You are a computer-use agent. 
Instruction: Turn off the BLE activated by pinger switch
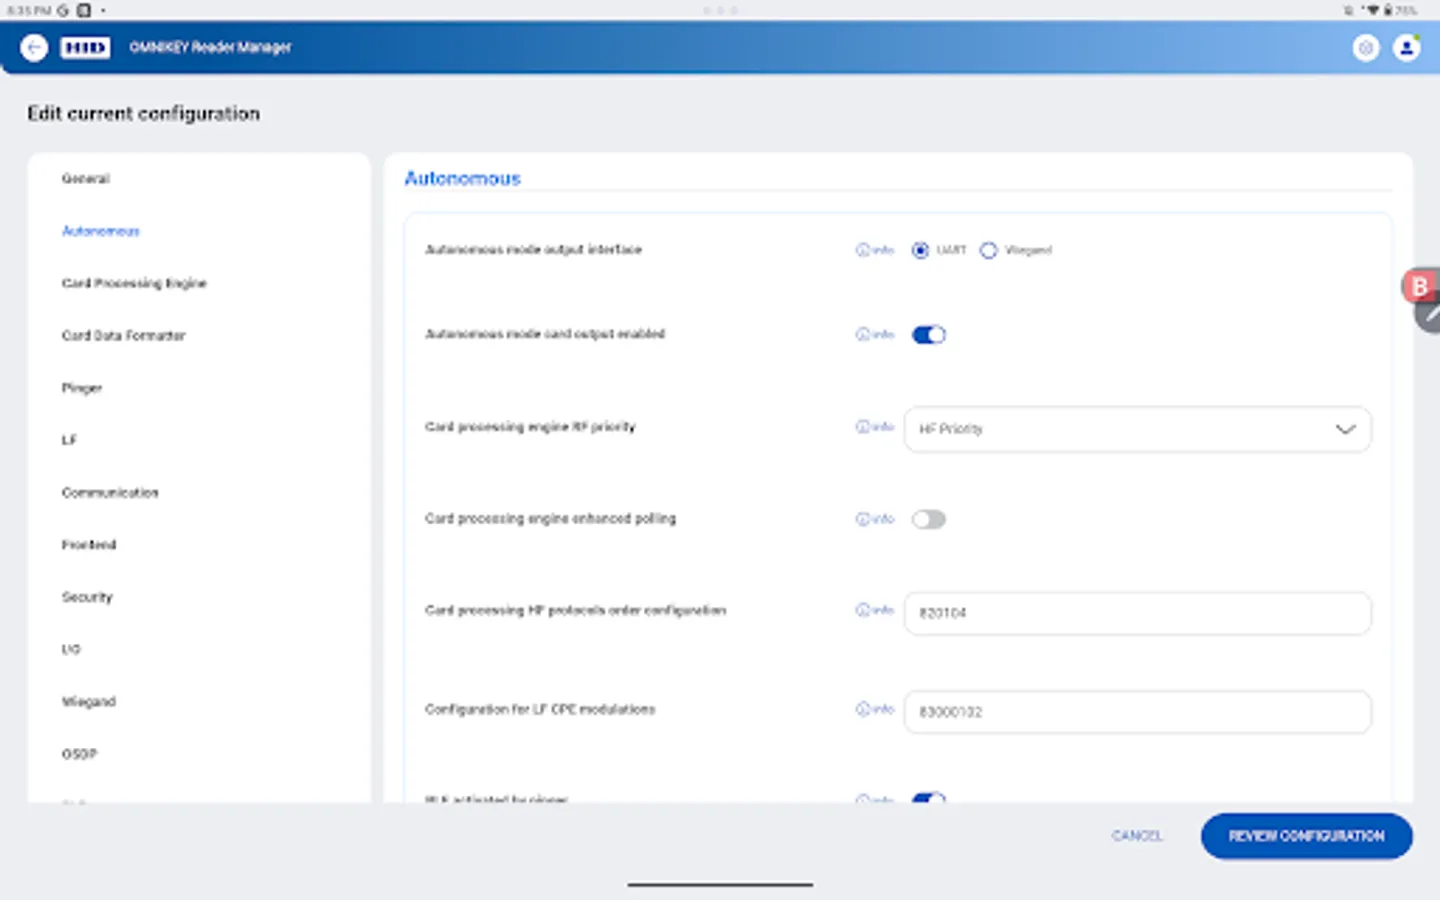[928, 800]
